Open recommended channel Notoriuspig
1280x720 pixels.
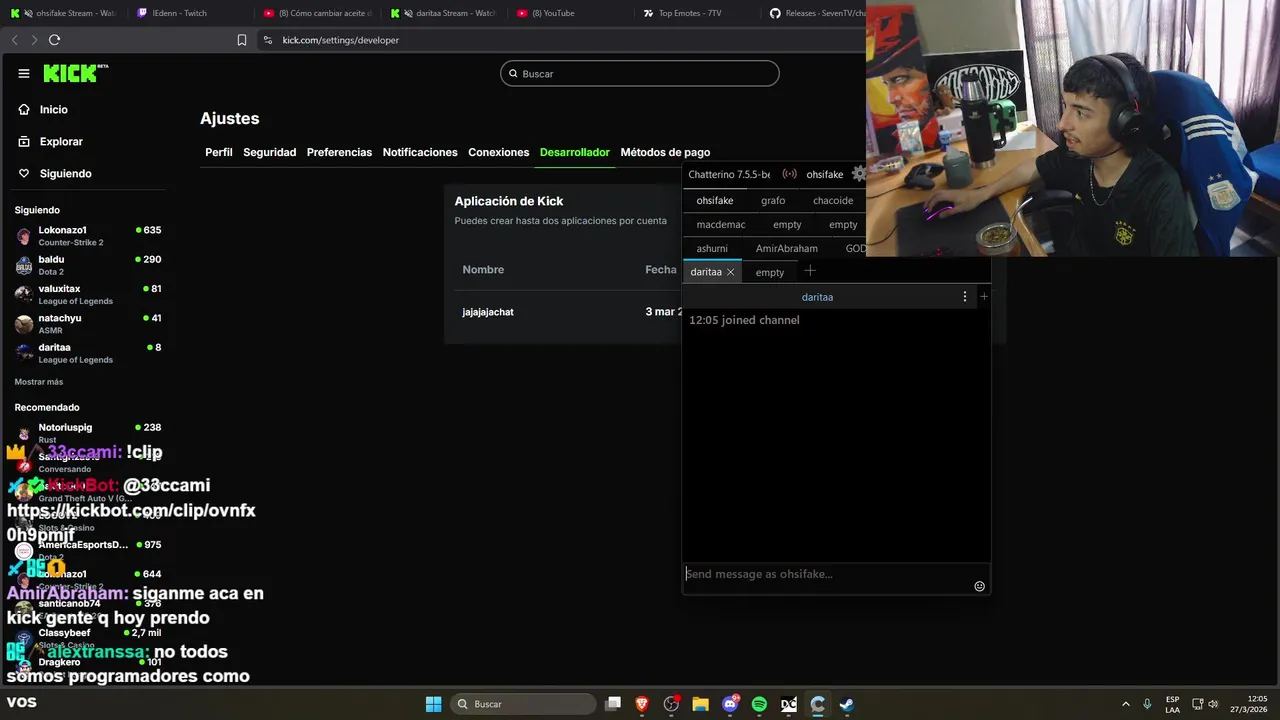coord(88,432)
